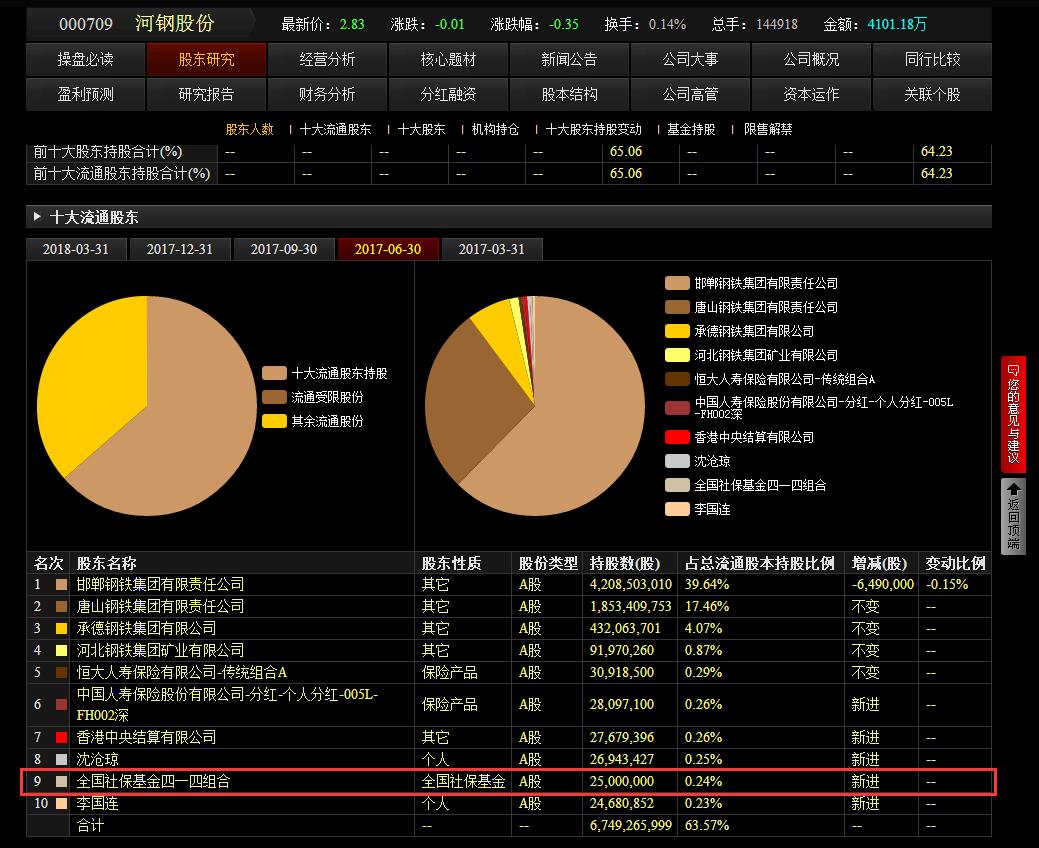1039x848 pixels.
Task: Click the 基金持股 navigation link
Action: (691, 129)
